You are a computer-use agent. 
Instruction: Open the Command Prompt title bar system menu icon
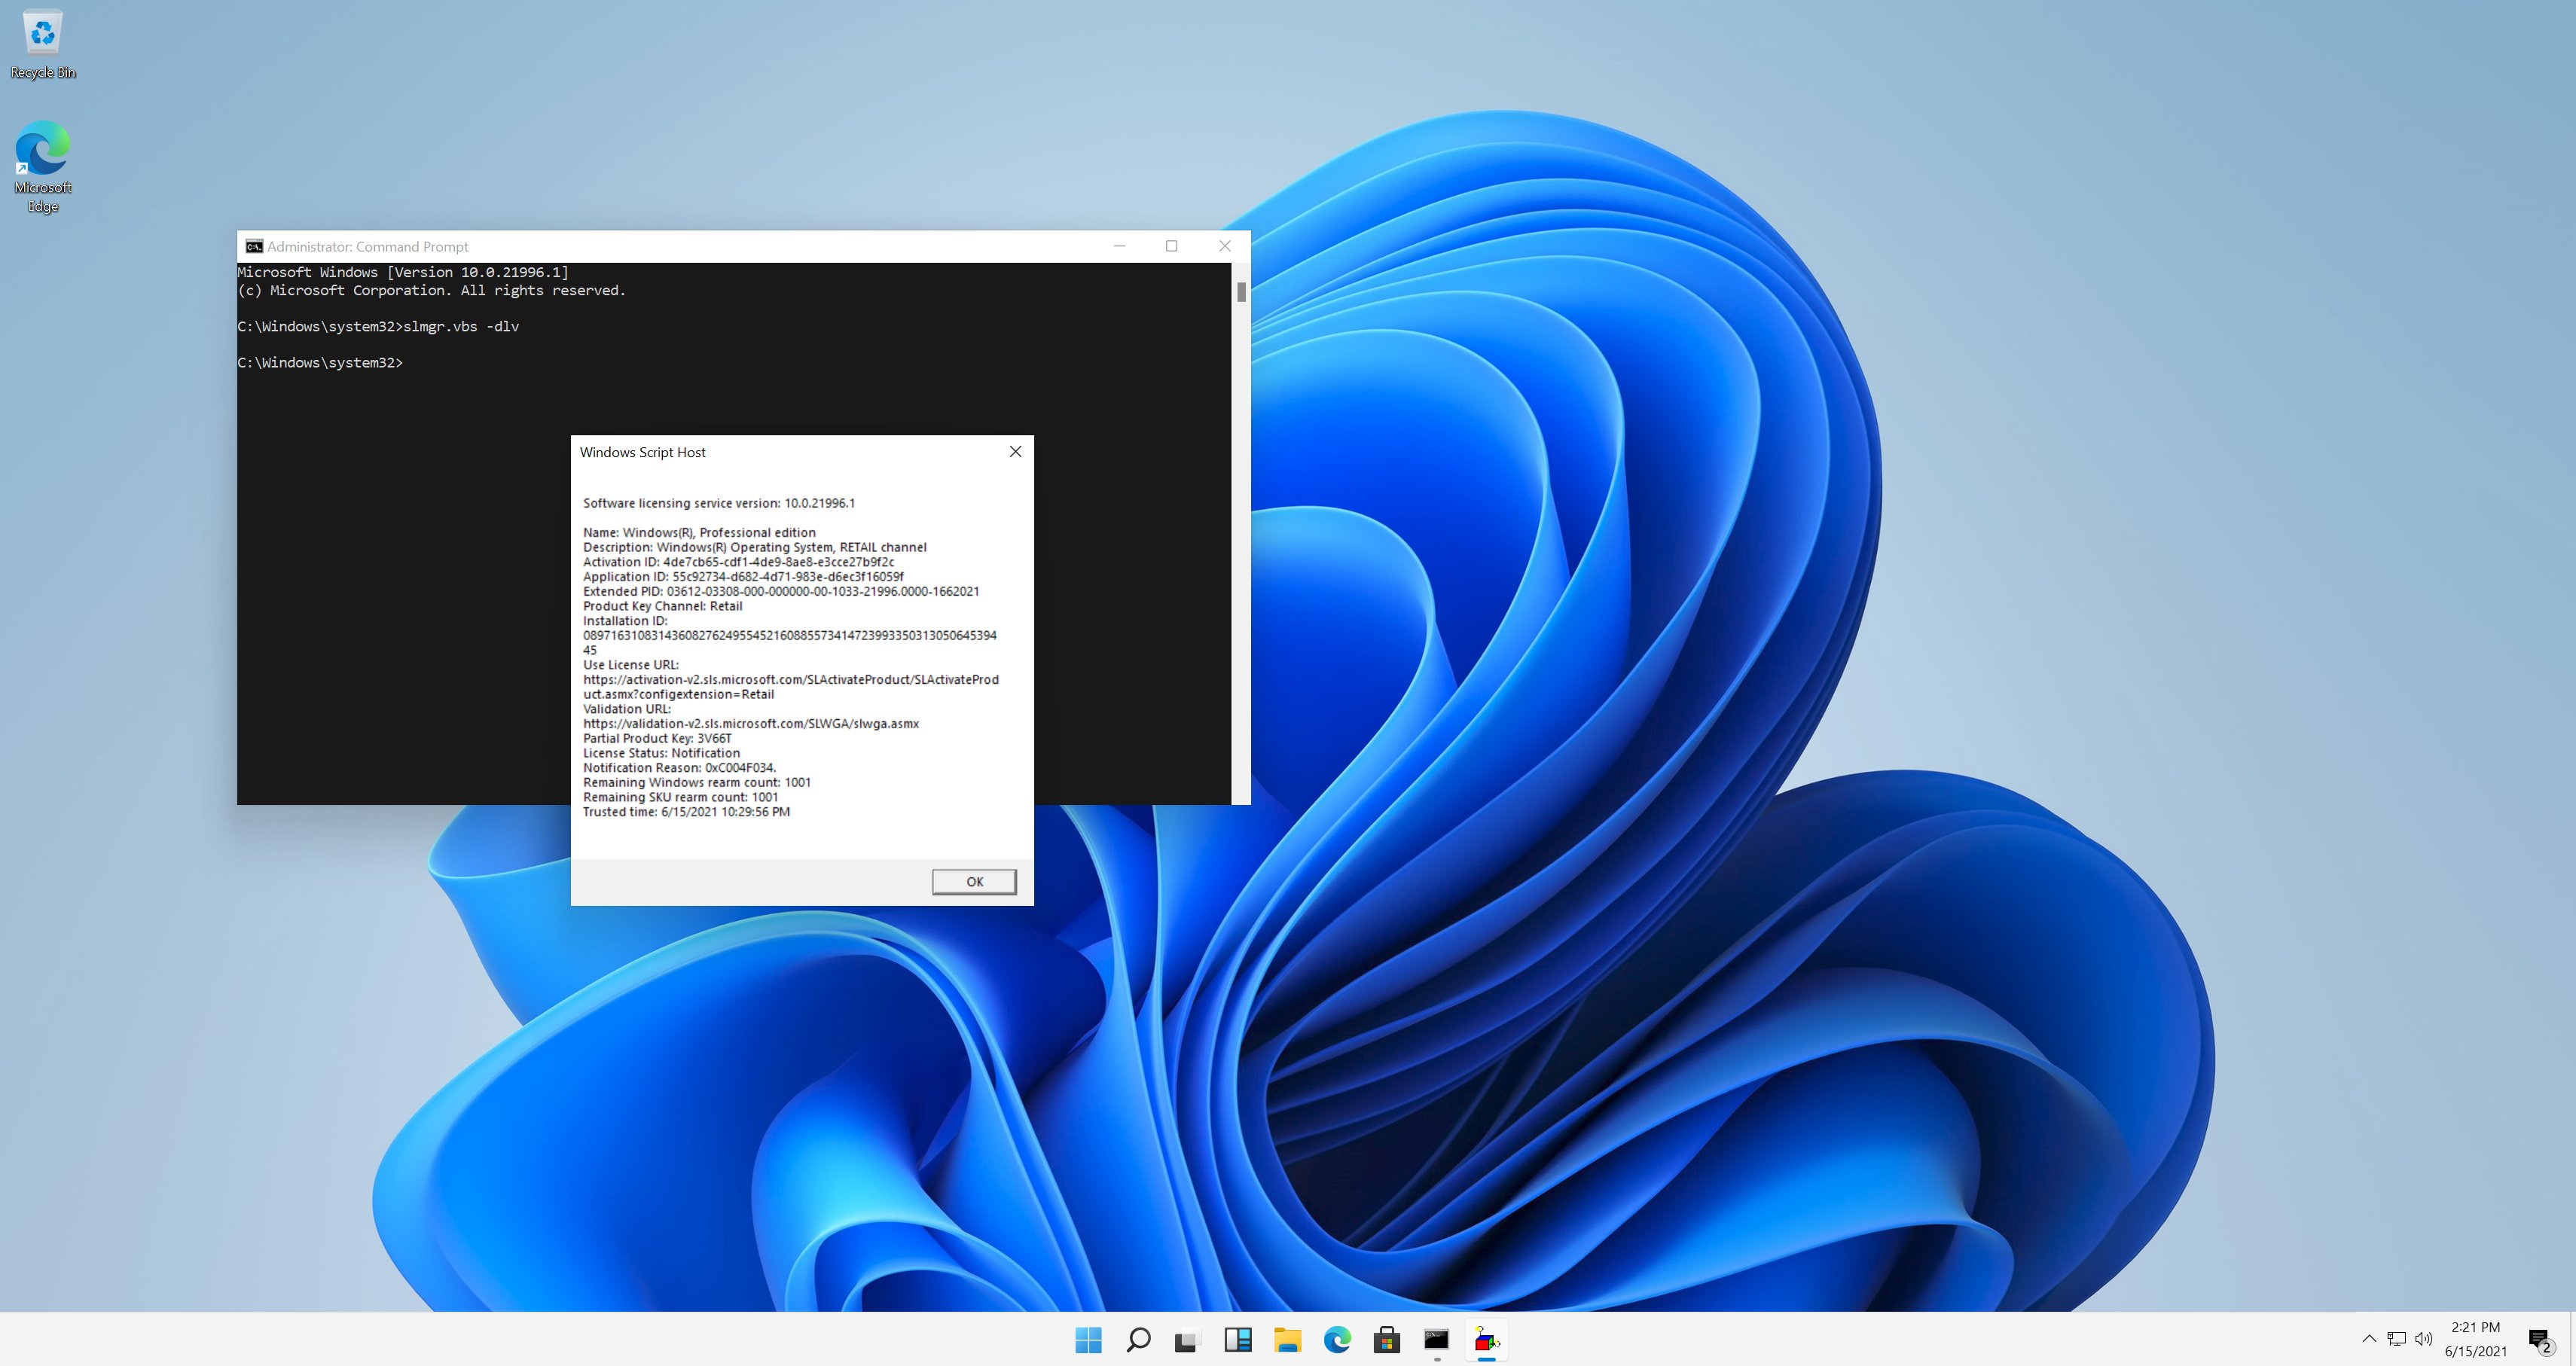click(x=254, y=247)
